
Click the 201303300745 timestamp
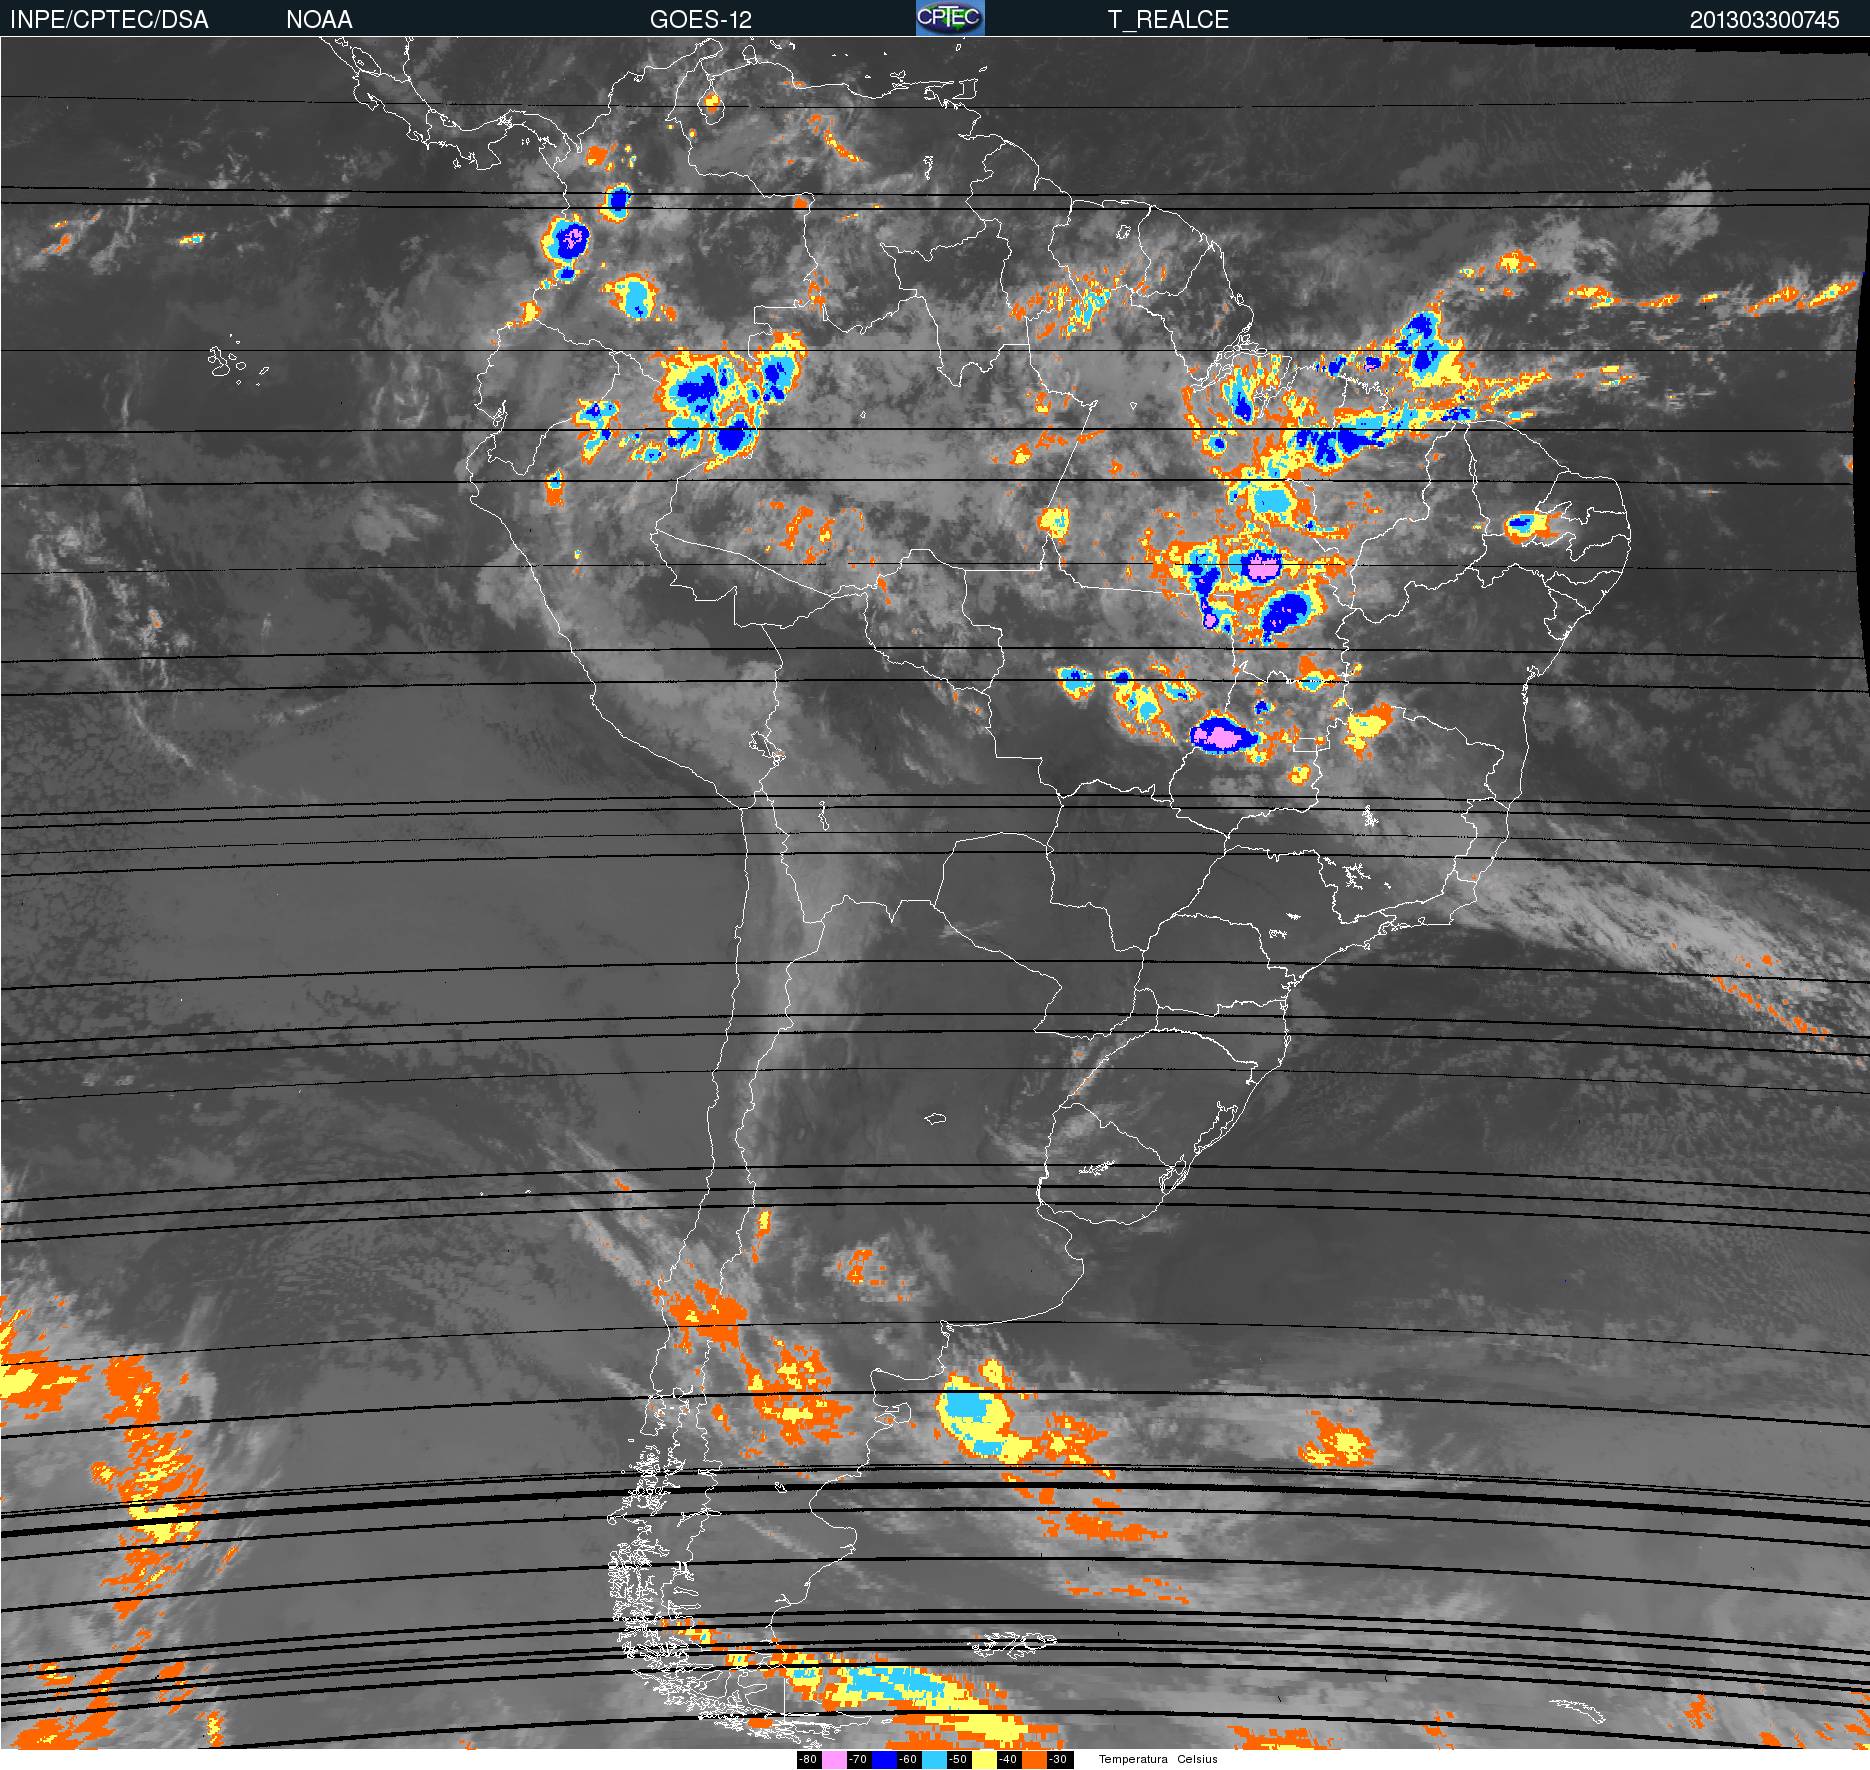[x=1764, y=20]
